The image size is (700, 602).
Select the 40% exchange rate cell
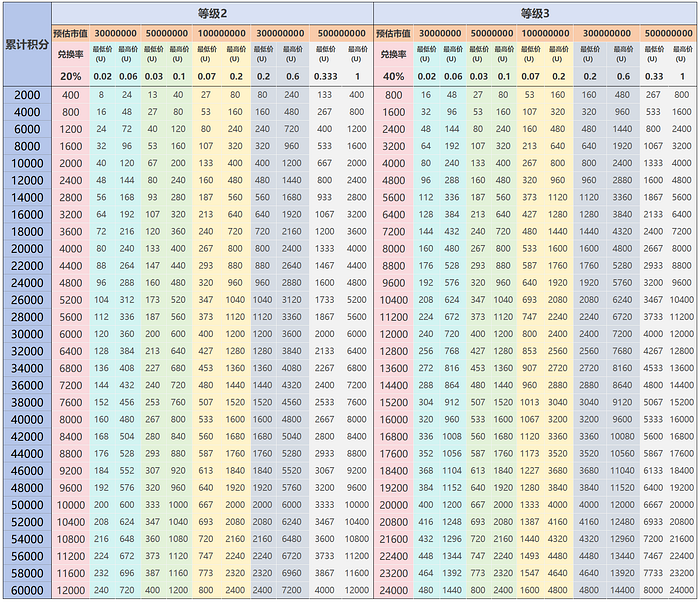click(394, 76)
